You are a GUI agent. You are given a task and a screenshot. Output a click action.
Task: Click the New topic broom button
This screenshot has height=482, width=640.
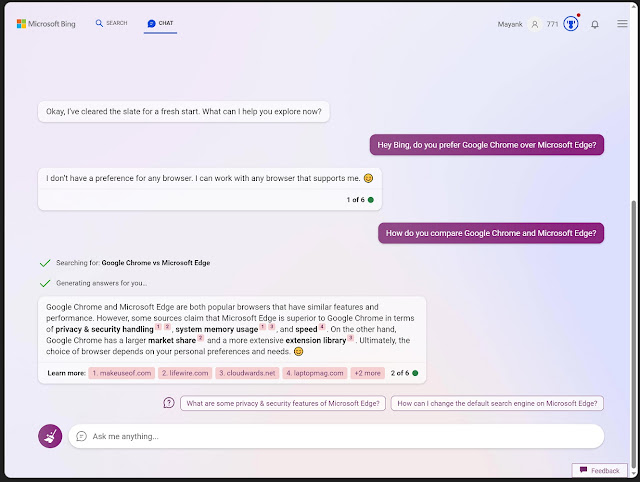point(50,436)
